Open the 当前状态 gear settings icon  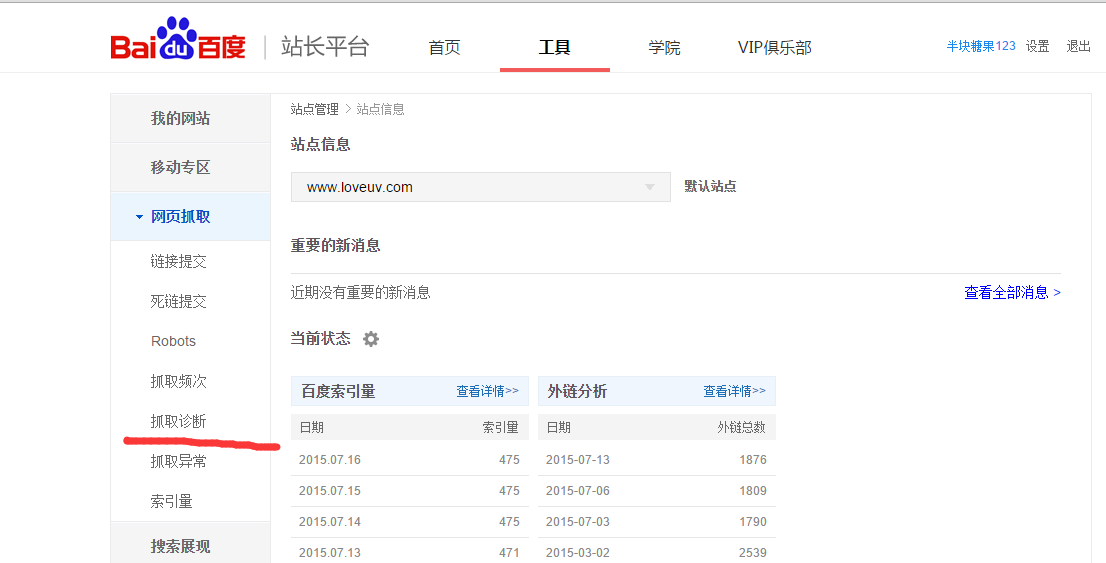click(x=371, y=339)
